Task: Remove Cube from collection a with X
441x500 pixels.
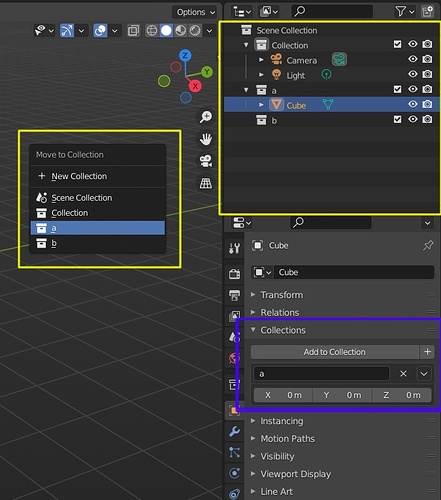Action: pyautogui.click(x=403, y=374)
